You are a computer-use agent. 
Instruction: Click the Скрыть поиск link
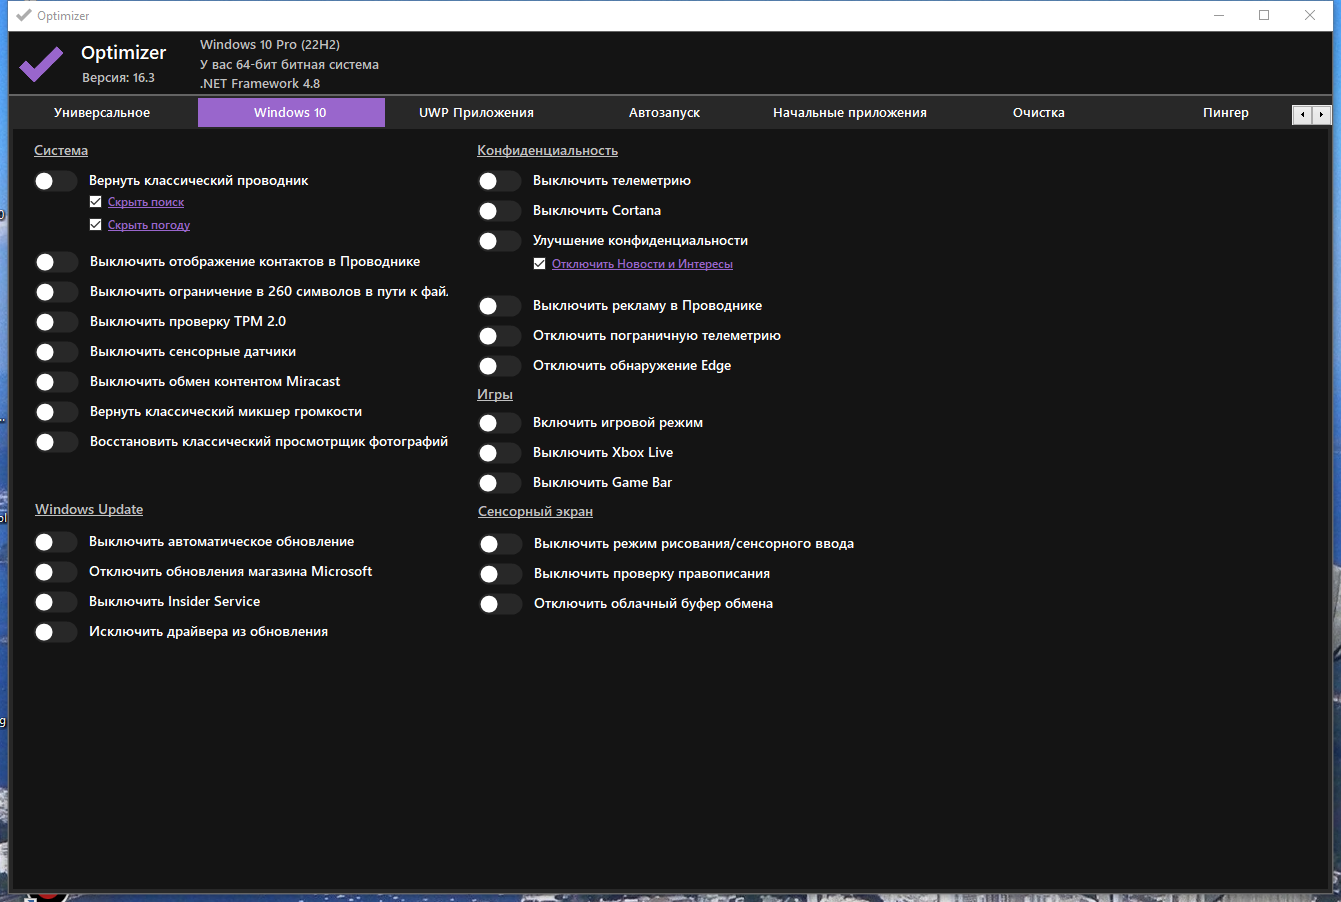[146, 202]
